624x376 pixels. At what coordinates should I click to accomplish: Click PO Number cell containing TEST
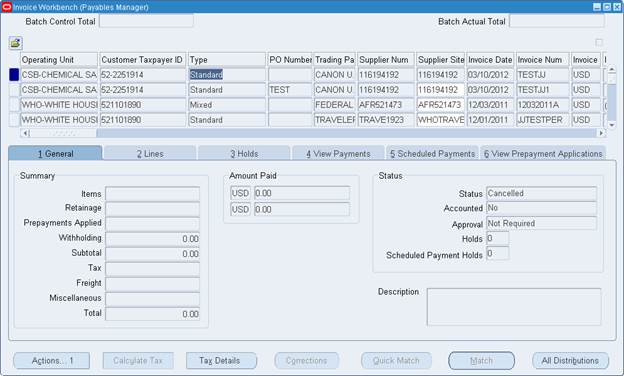click(290, 90)
